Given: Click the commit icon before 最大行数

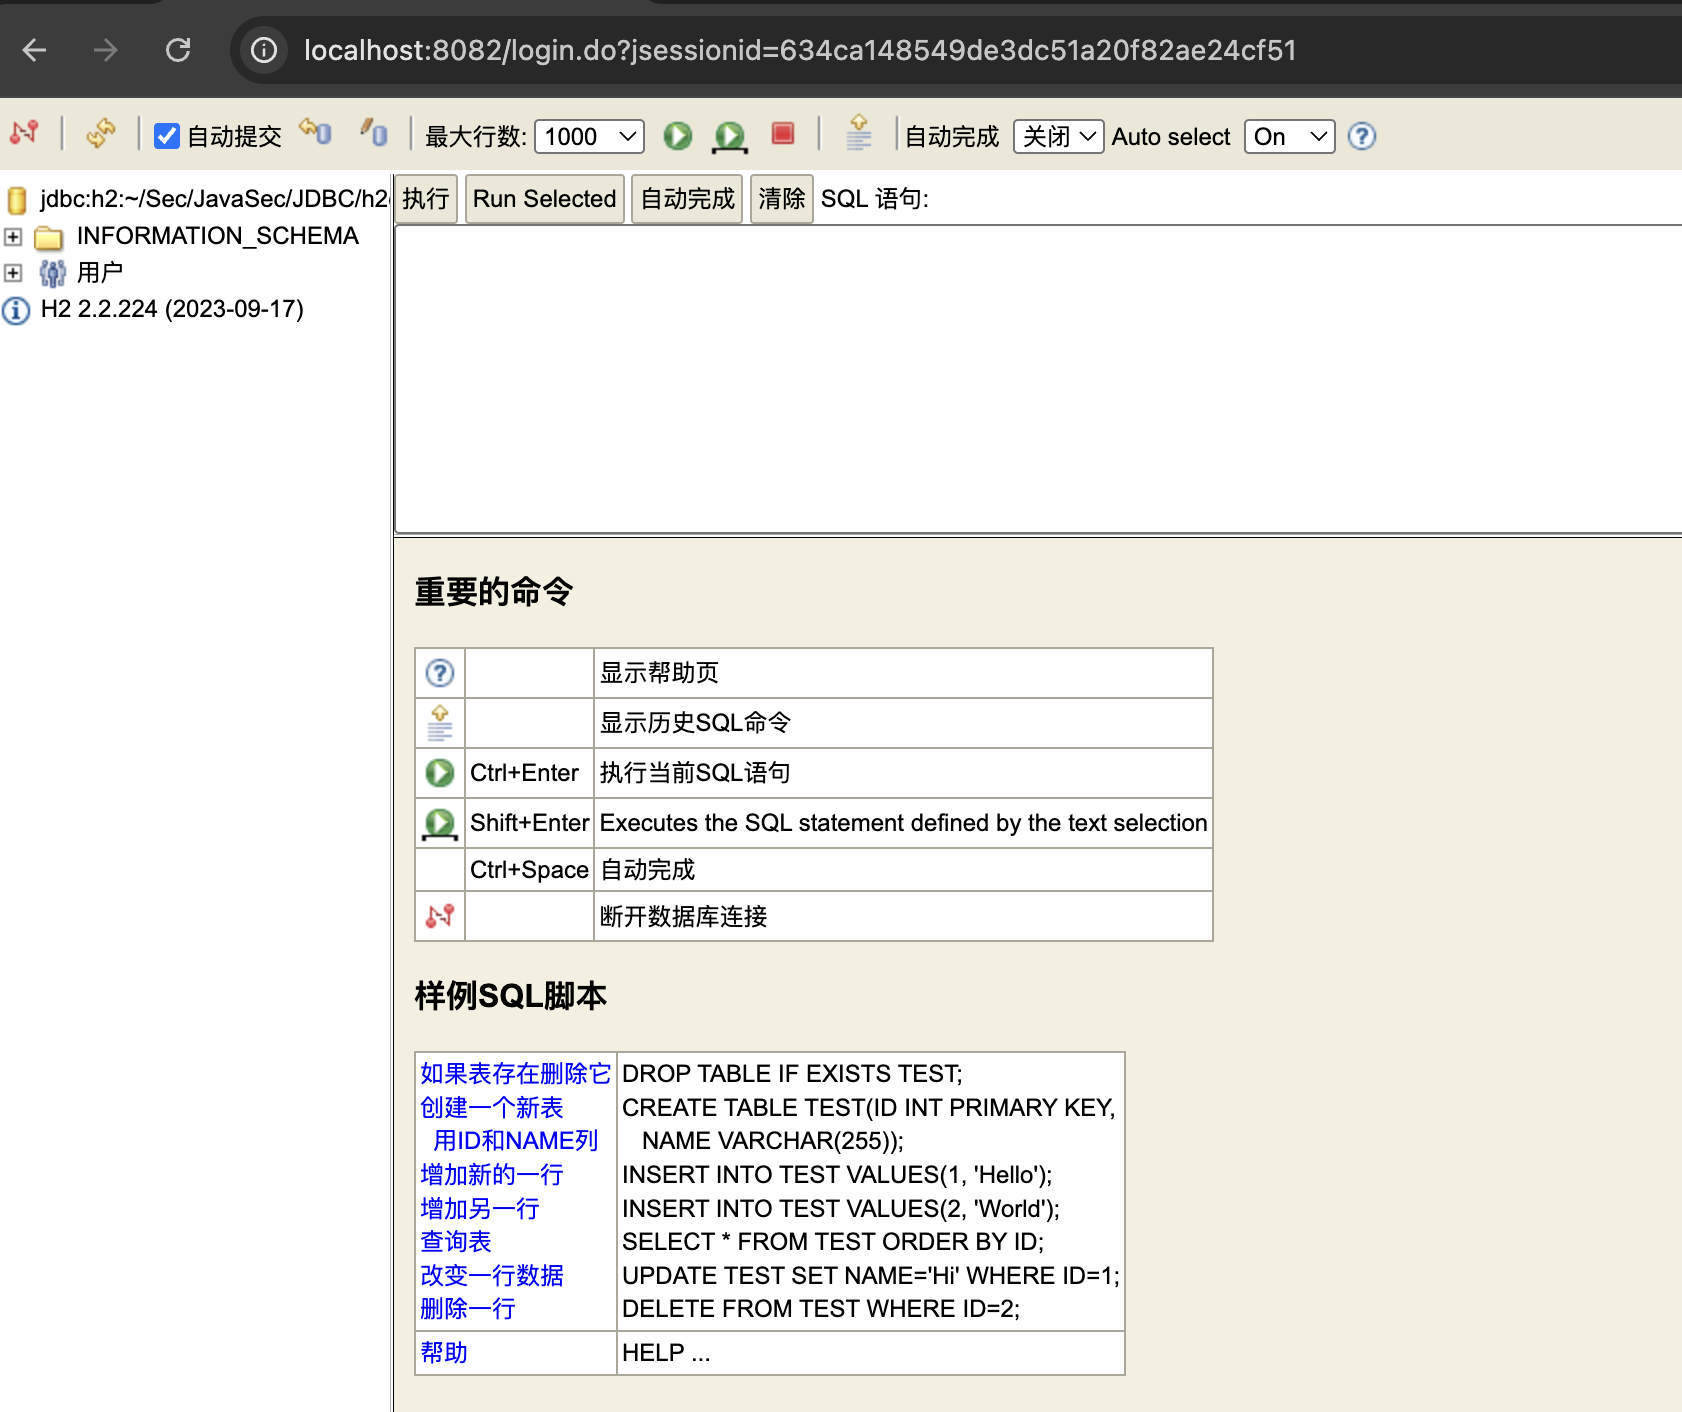Looking at the screenshot, I should click(x=374, y=132).
